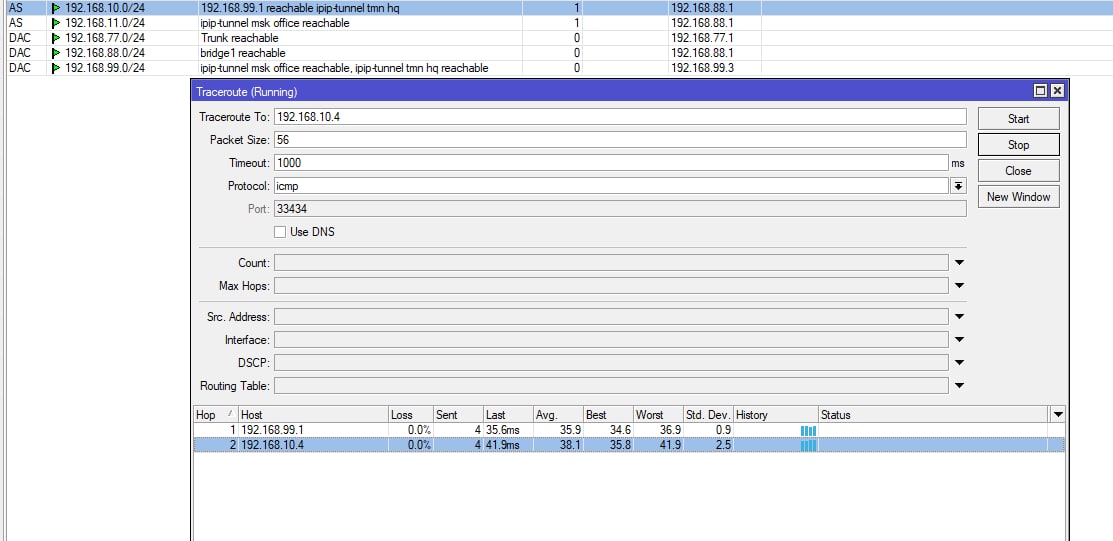1113x541 pixels.
Task: Expand the Count field arrow
Action: pos(960,263)
